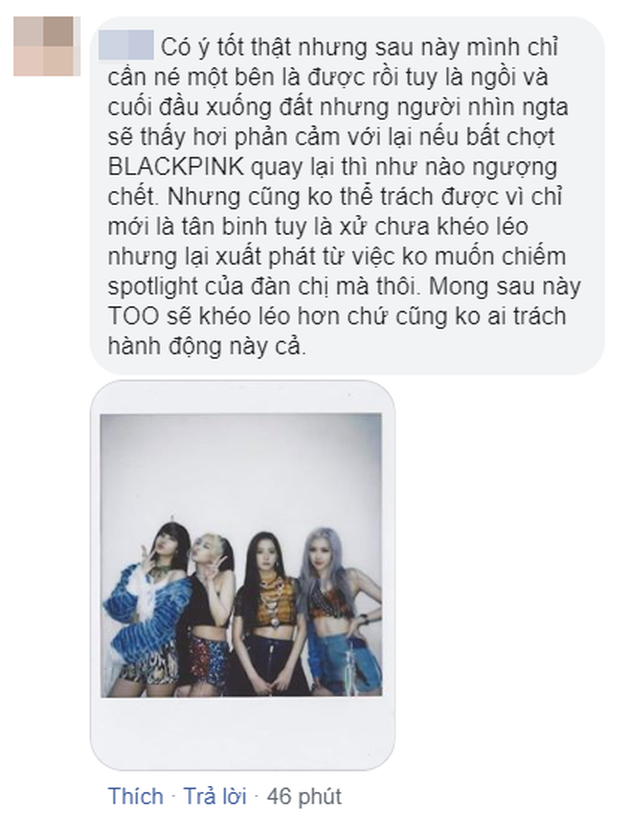Click the blank white bottom strip of the polaroid

tap(242, 729)
